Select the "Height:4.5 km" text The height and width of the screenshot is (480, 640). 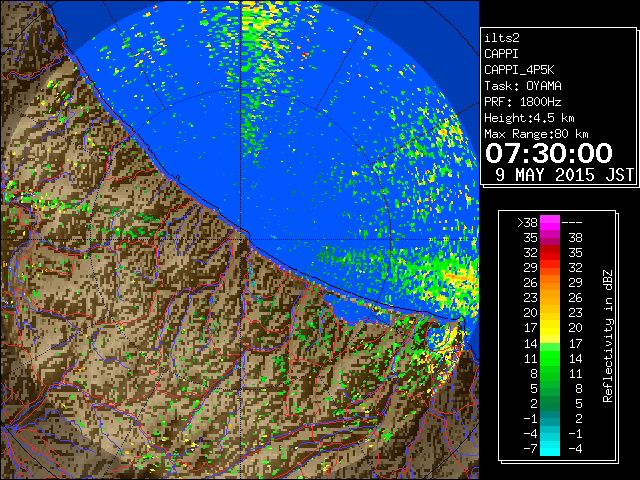[529, 118]
